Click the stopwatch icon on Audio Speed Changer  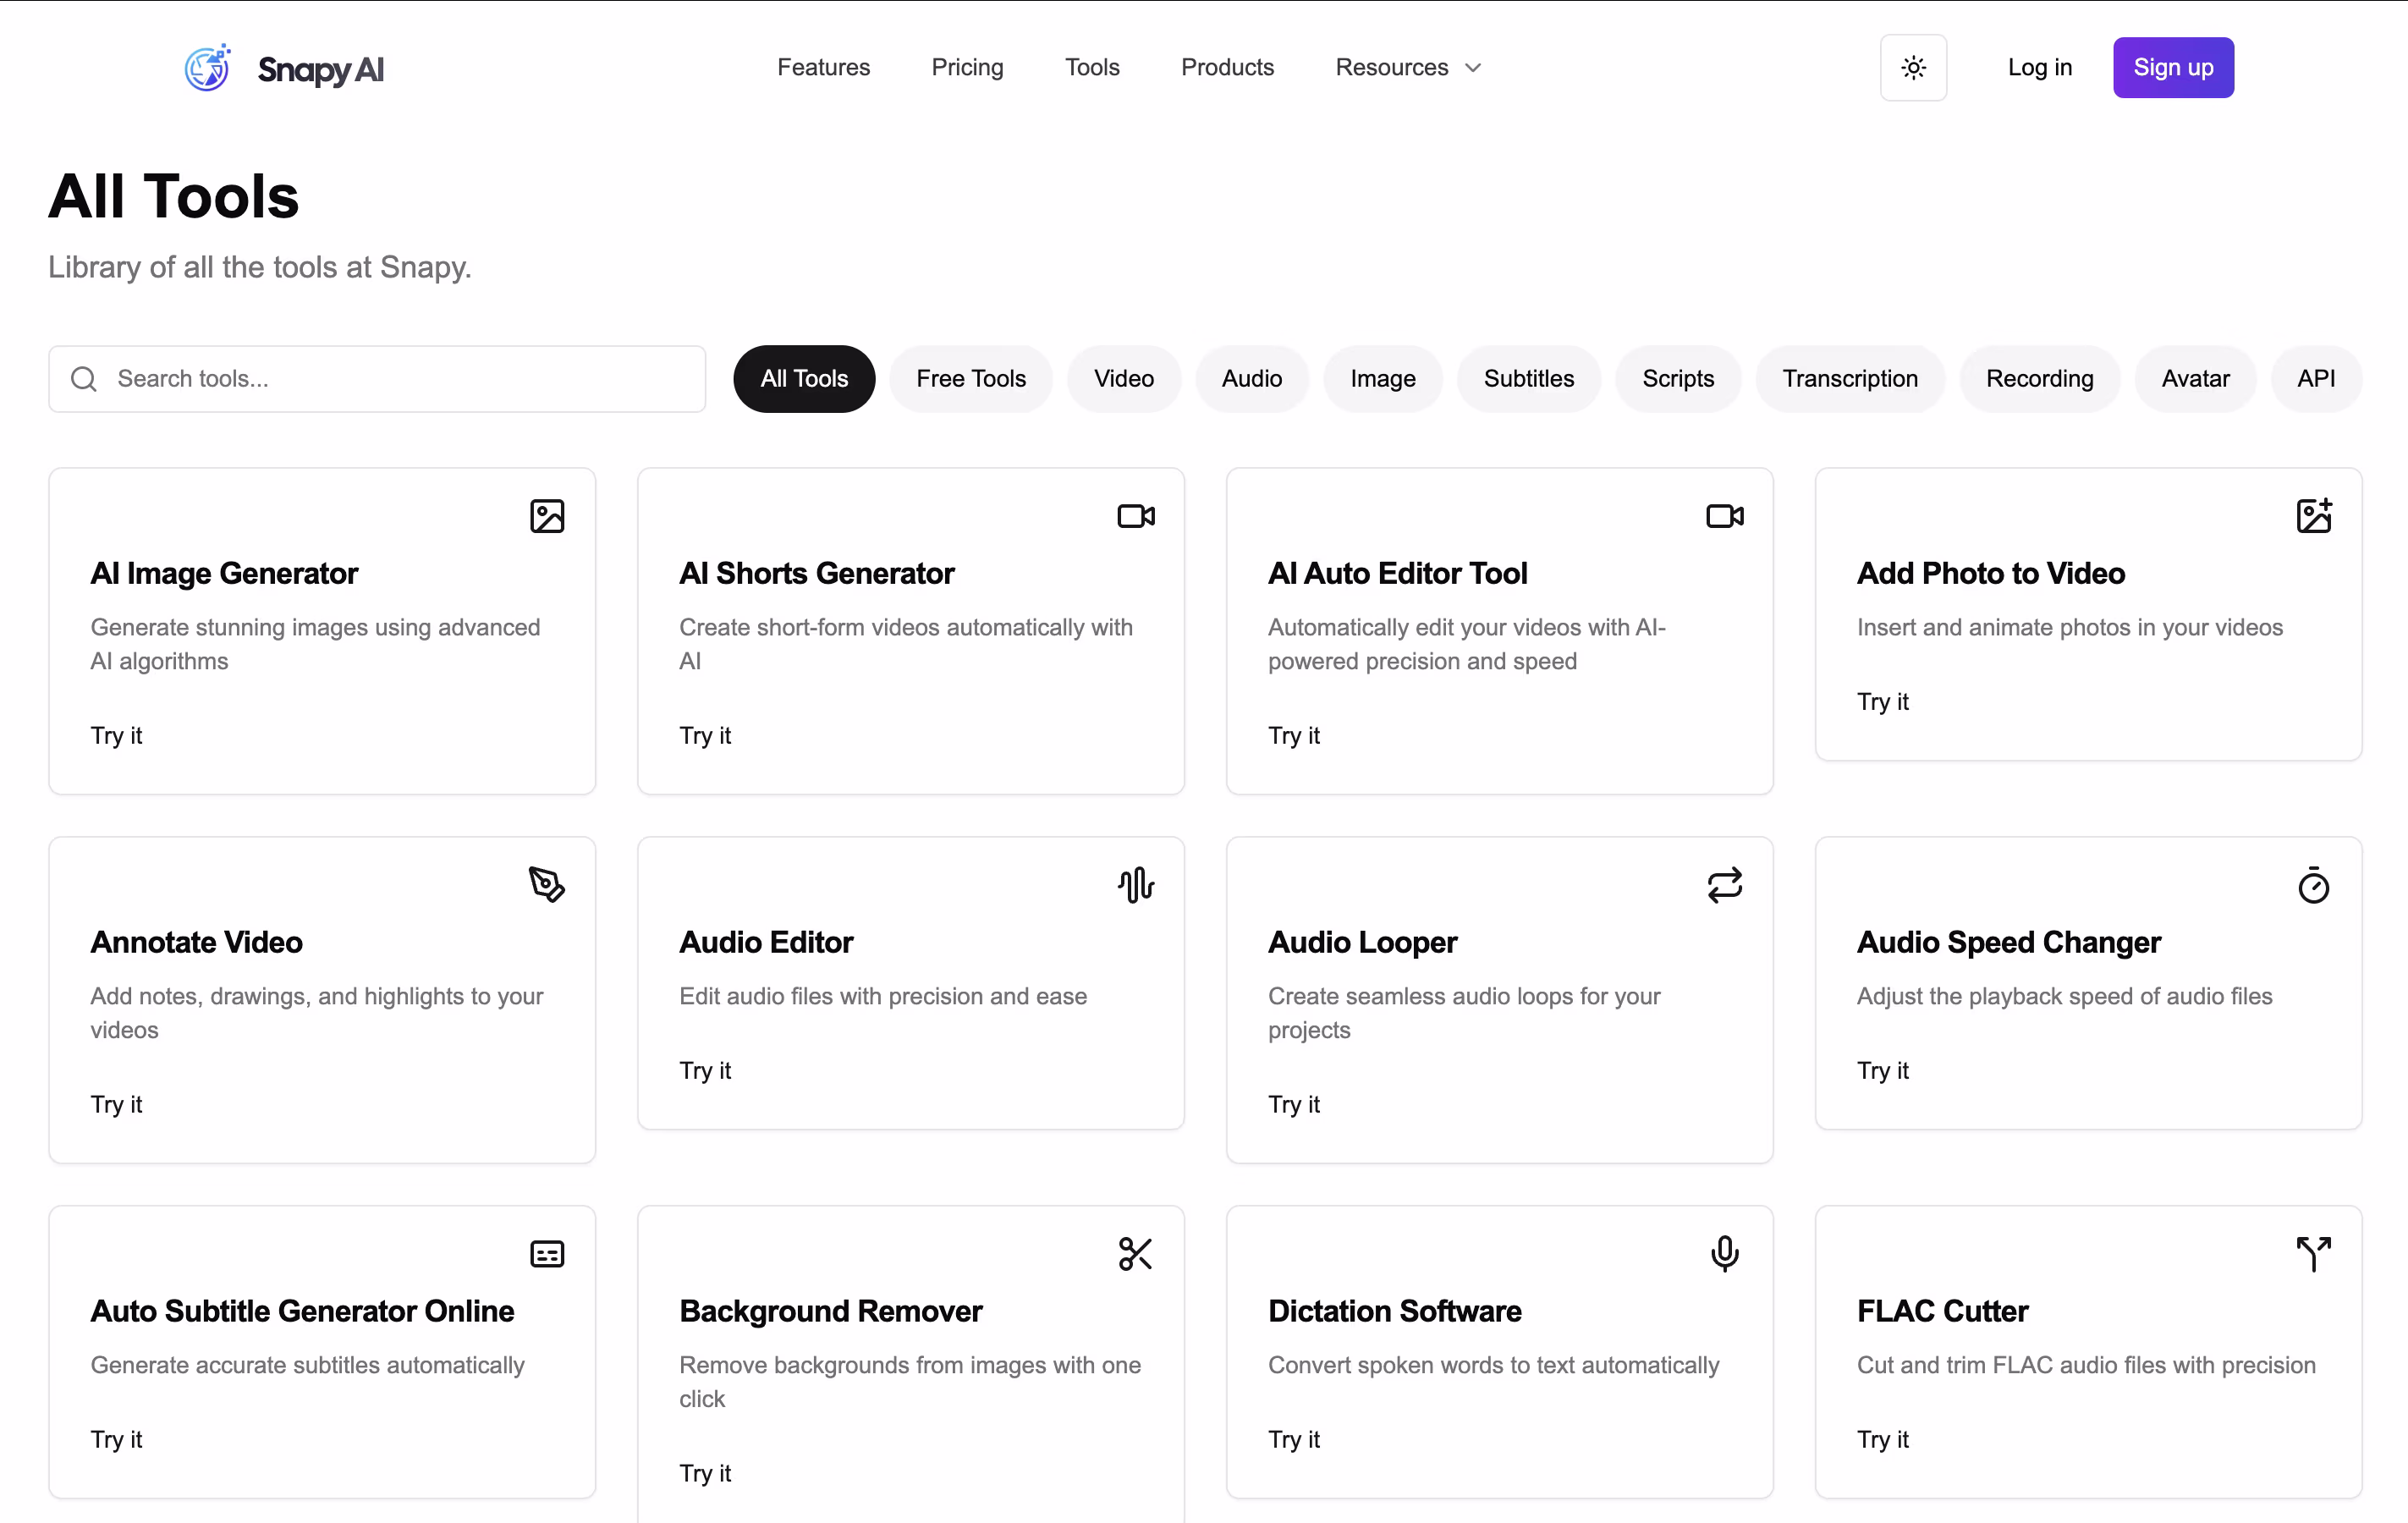2313,884
